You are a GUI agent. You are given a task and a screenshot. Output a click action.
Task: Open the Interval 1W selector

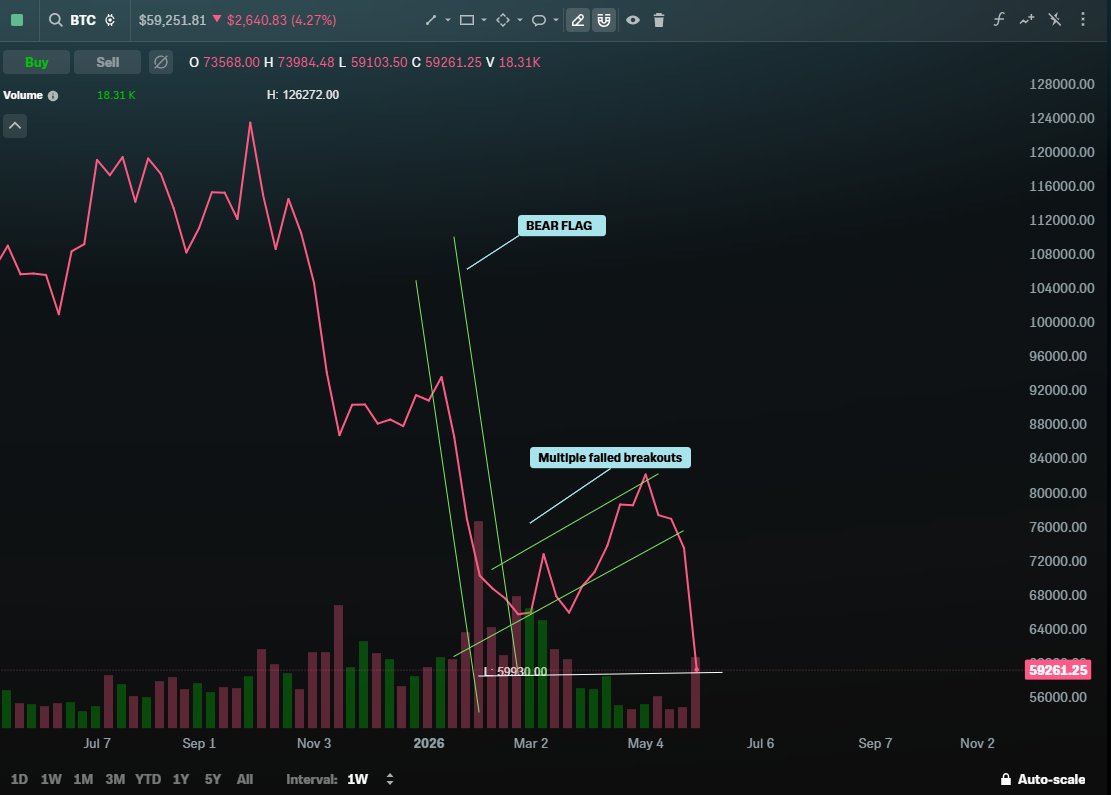(358, 779)
